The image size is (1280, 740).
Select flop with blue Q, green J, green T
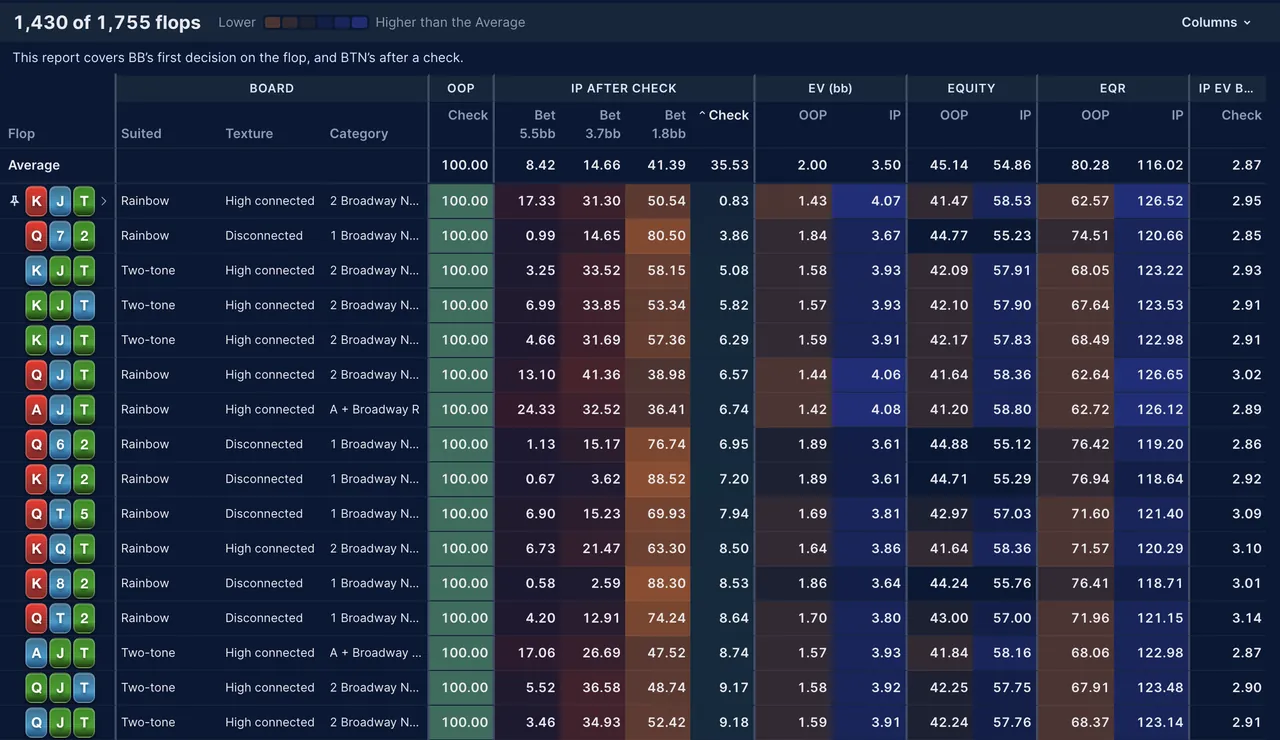coord(60,722)
